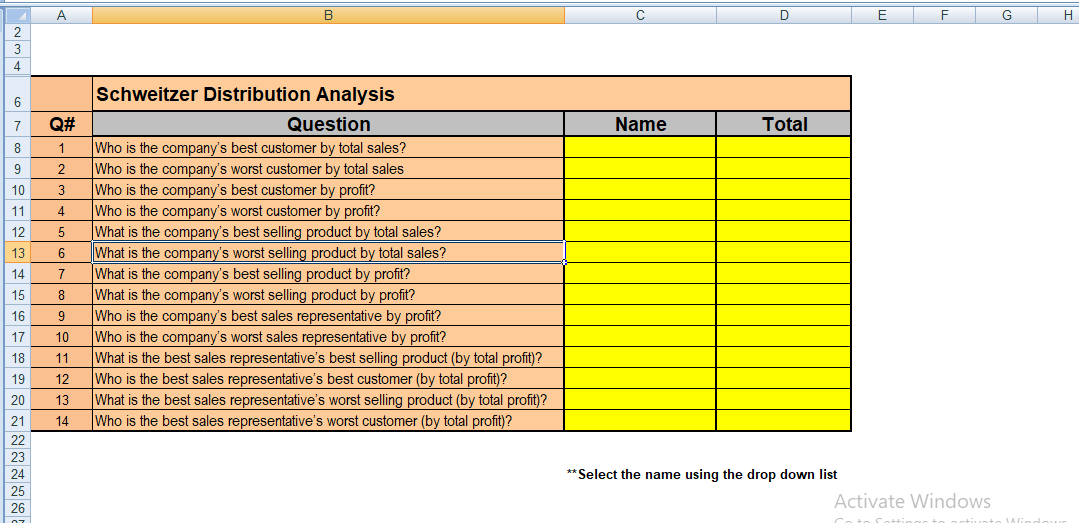Click the 'Schweitzer Distribution Analysis' title cell
This screenshot has height=523, width=1079.
point(471,94)
